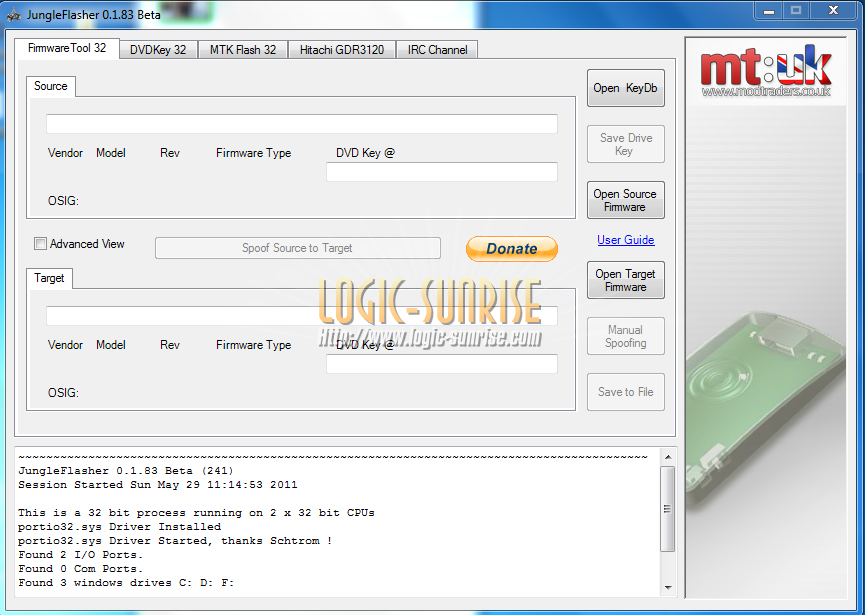Click the log panel scrollbar thumb
Image resolution: width=865 pixels, height=615 pixels.
tap(668, 509)
